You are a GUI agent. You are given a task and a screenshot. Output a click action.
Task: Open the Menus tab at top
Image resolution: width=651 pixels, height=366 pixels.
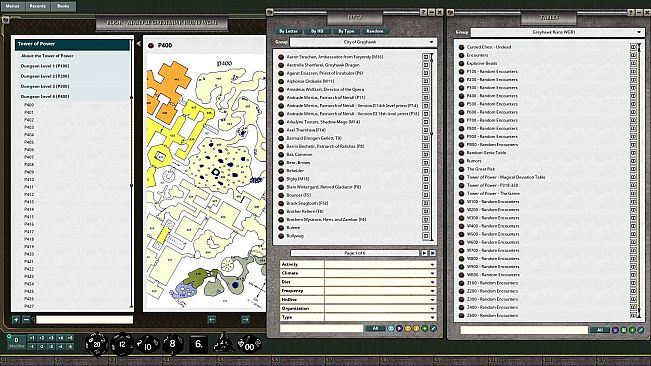(12, 6)
